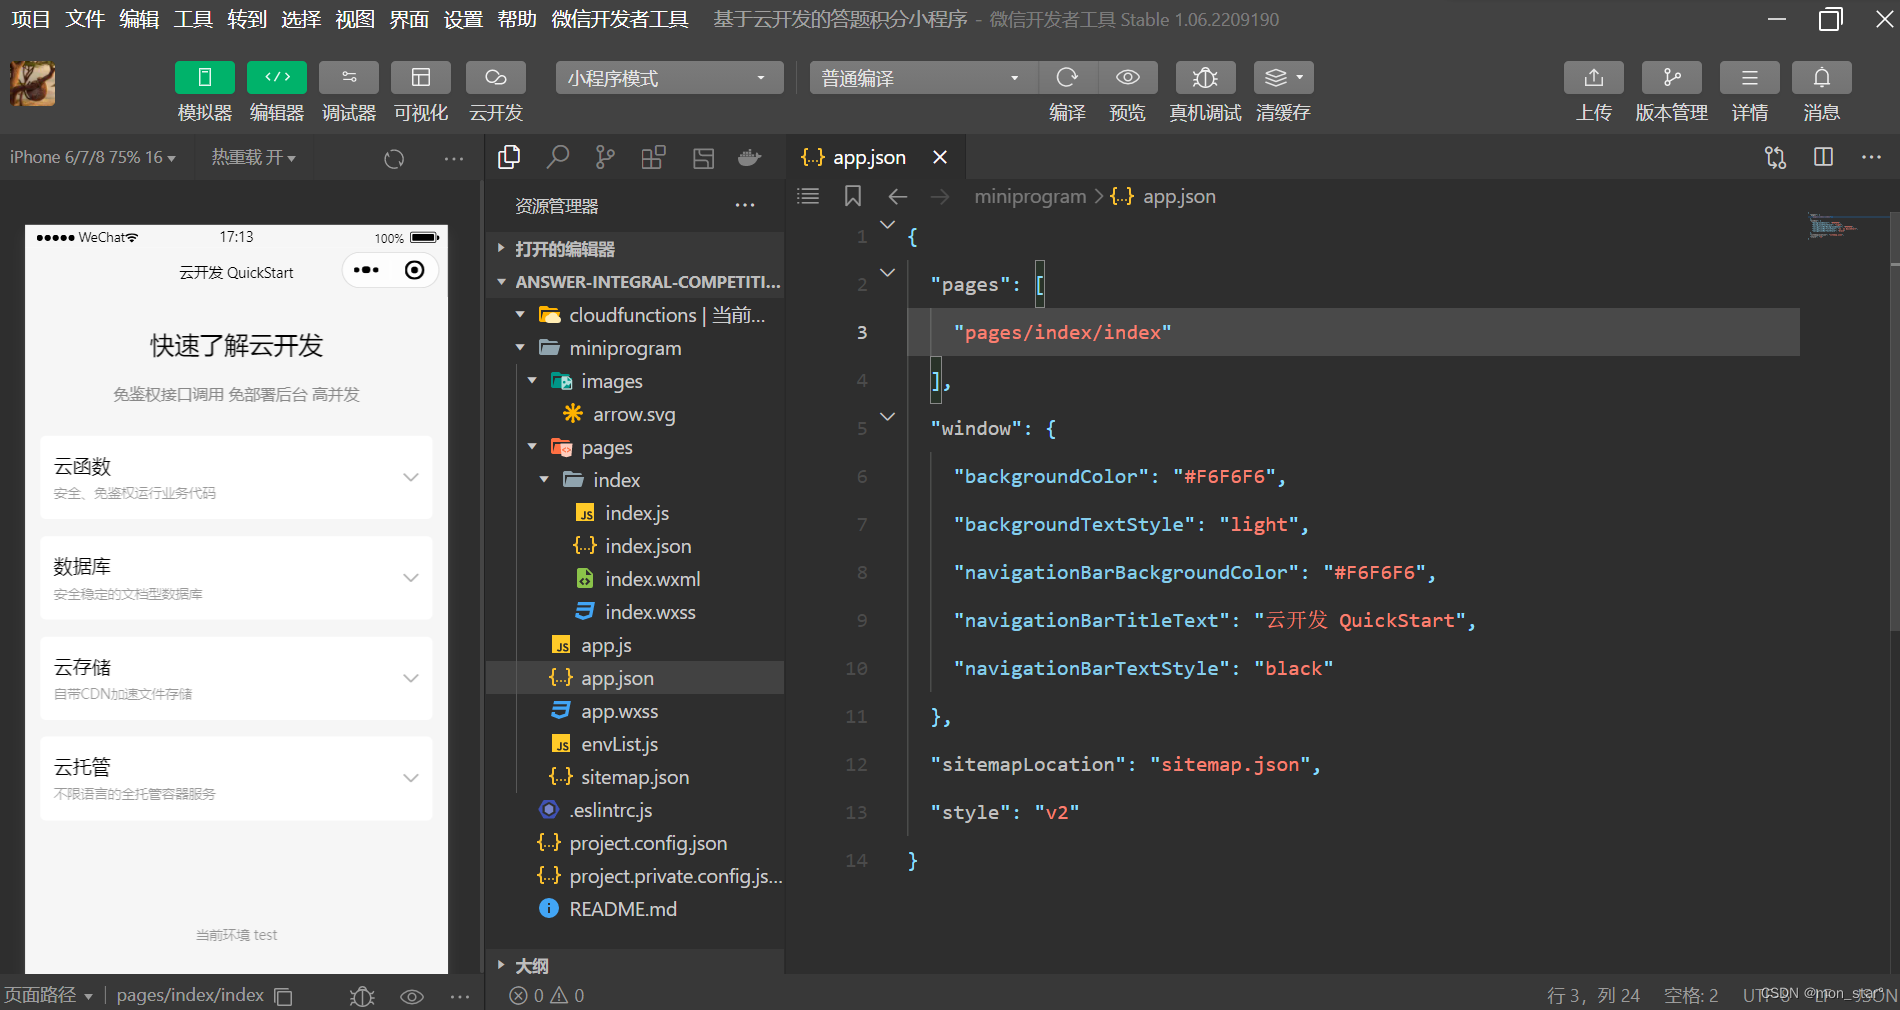Open the normal compile mode dropdown
Screen dimensions: 1900x1010
click(922, 78)
